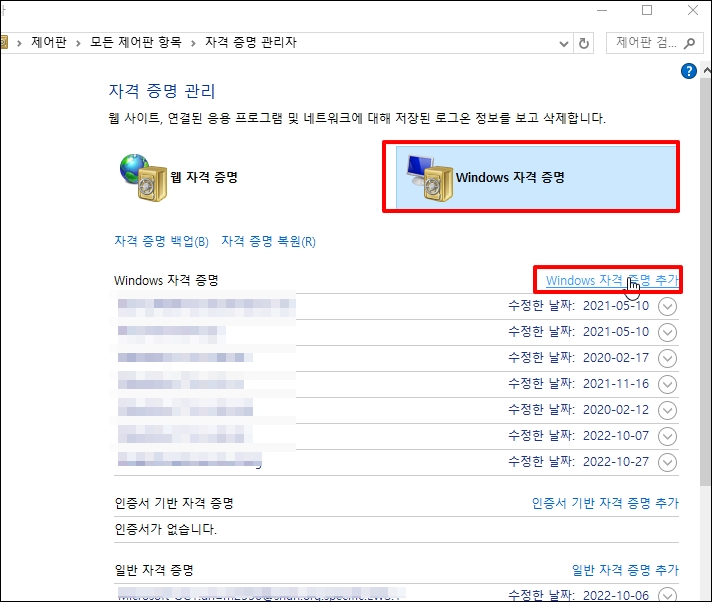Viewport: 712px width, 602px height.
Task: Click the search magnifier icon
Action: 689,43
